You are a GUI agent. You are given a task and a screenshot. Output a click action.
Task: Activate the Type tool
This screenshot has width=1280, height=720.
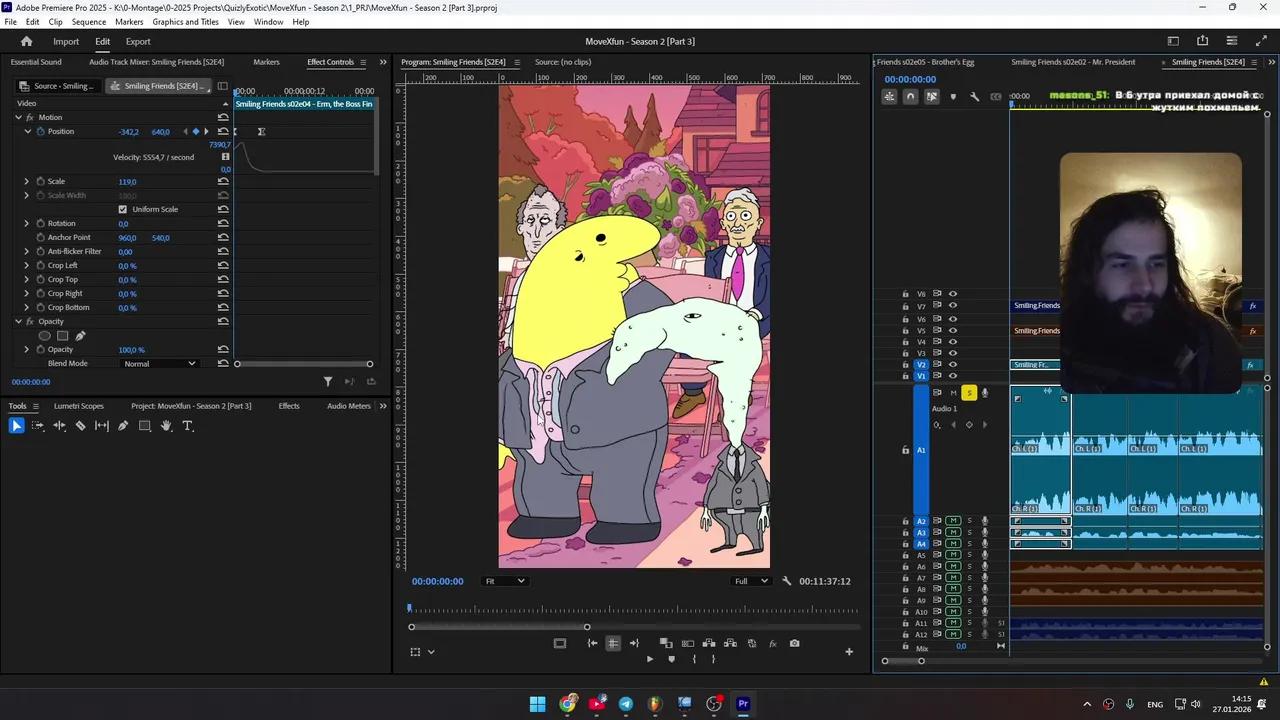point(187,426)
